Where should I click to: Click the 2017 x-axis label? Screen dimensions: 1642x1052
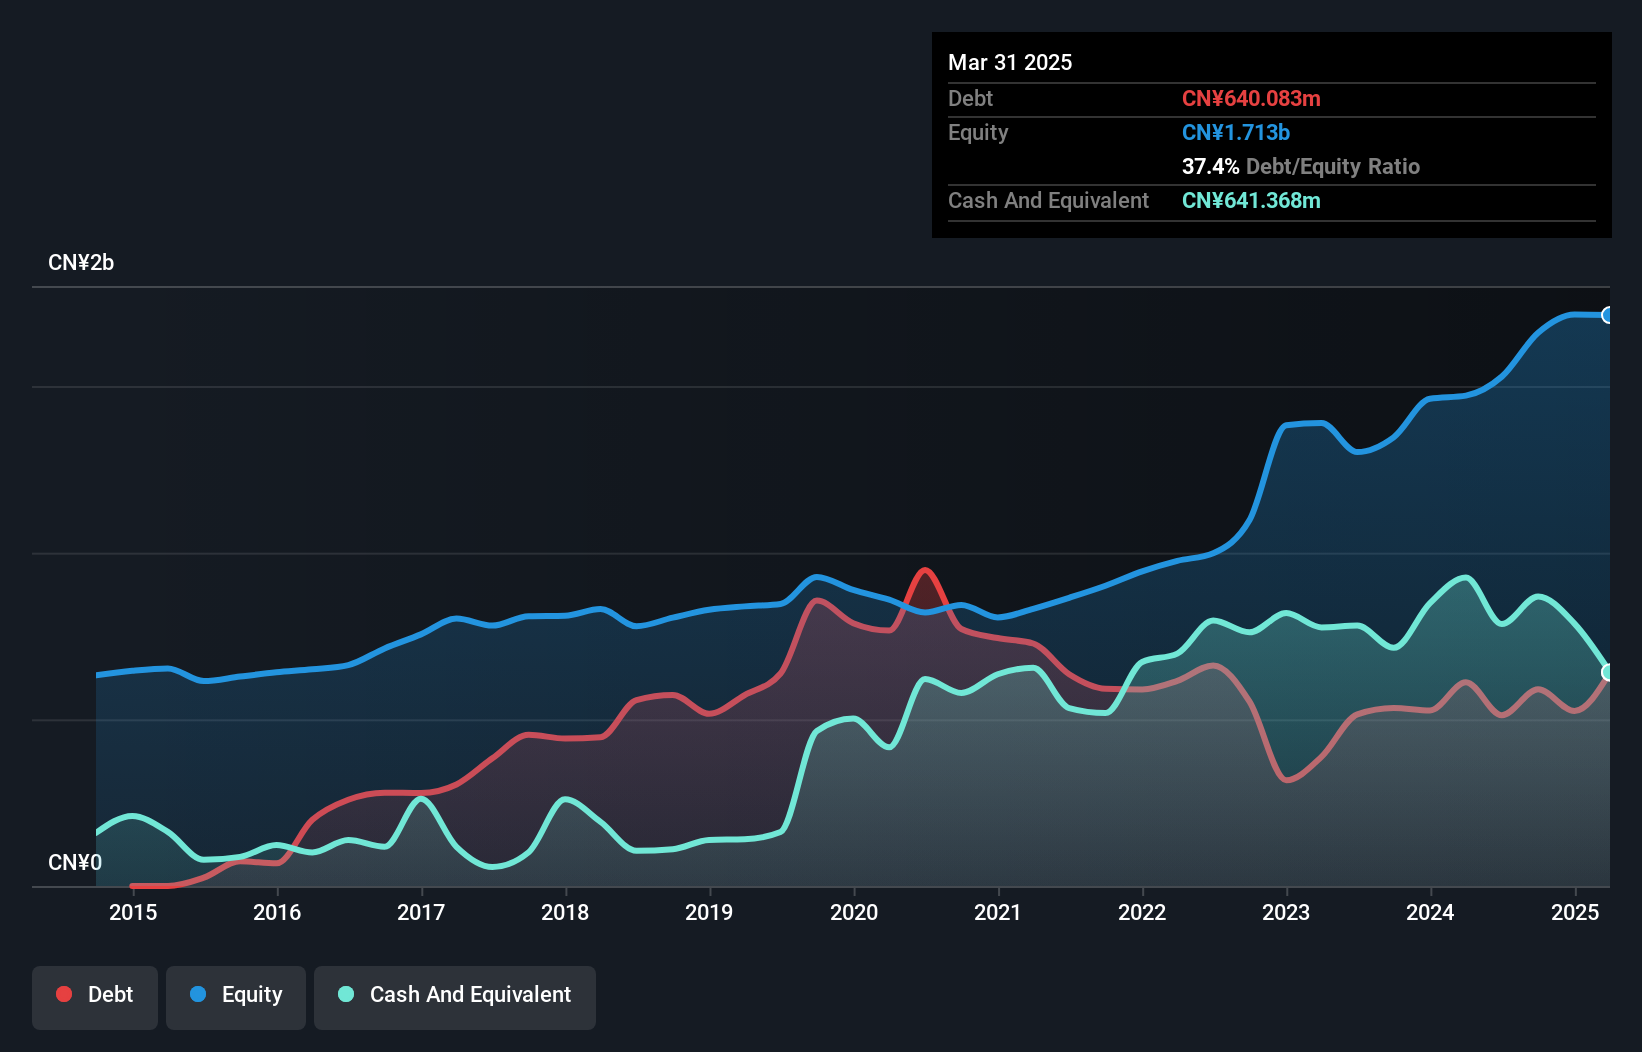click(421, 912)
